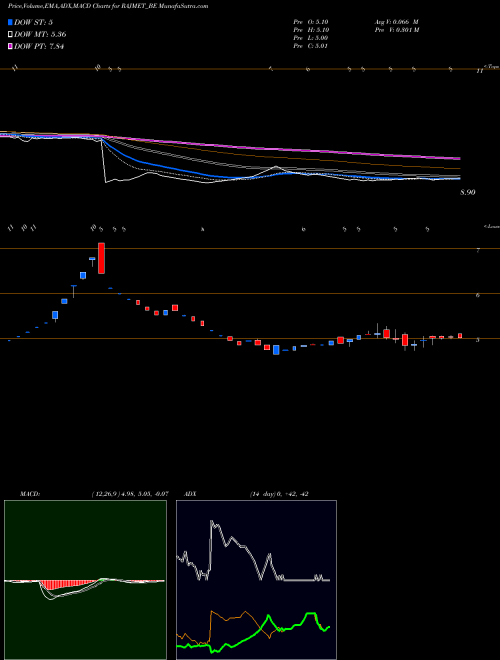The image size is (500, 660).
Task: Click the last price label on EMA chart
Action: 468,192
